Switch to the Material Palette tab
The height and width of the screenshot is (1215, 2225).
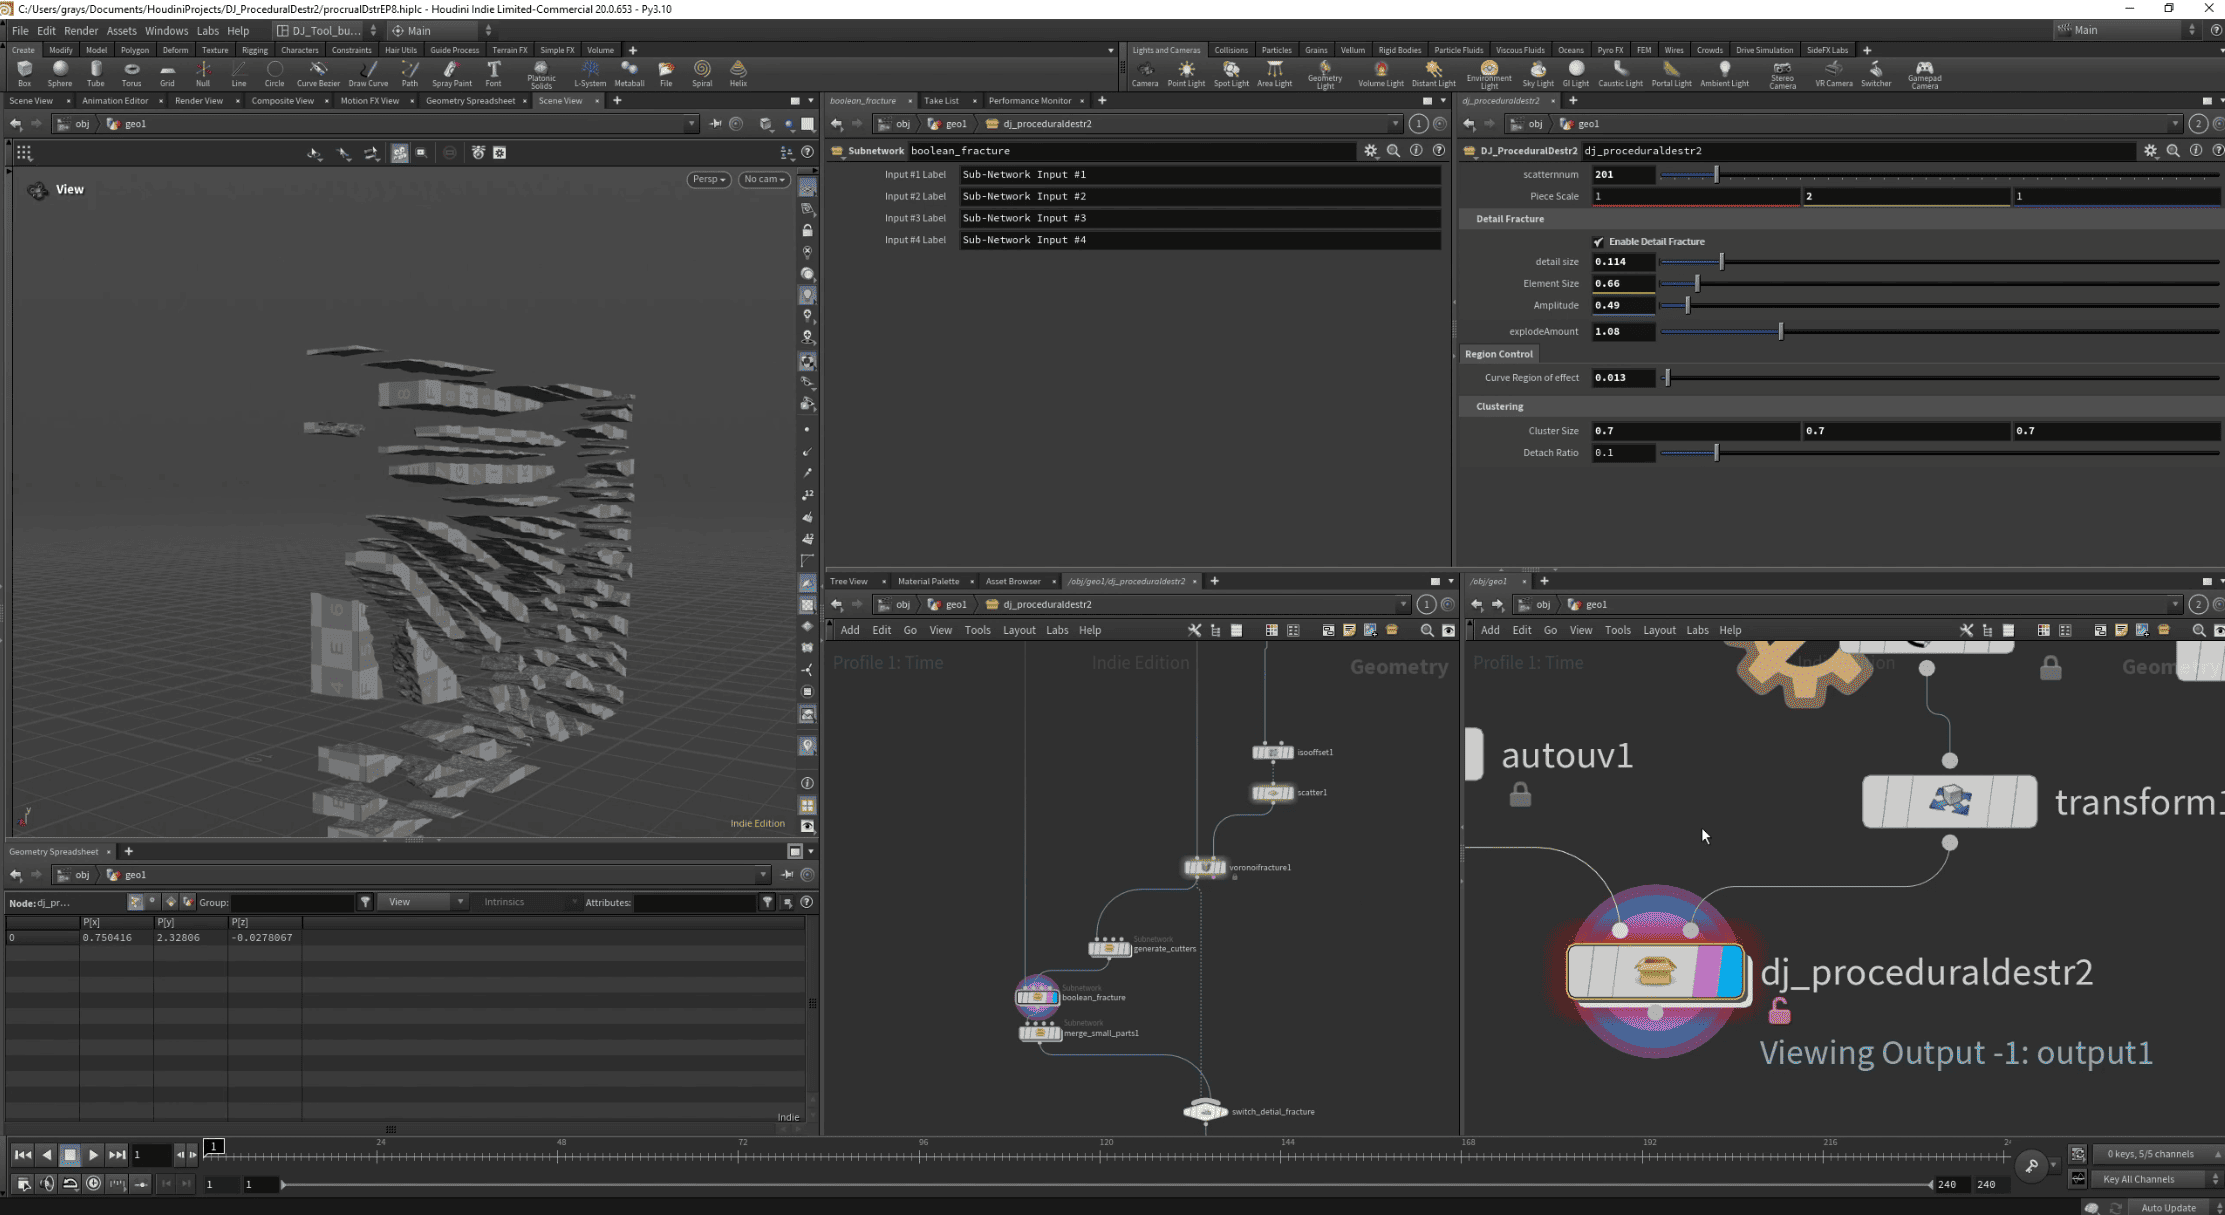928,581
